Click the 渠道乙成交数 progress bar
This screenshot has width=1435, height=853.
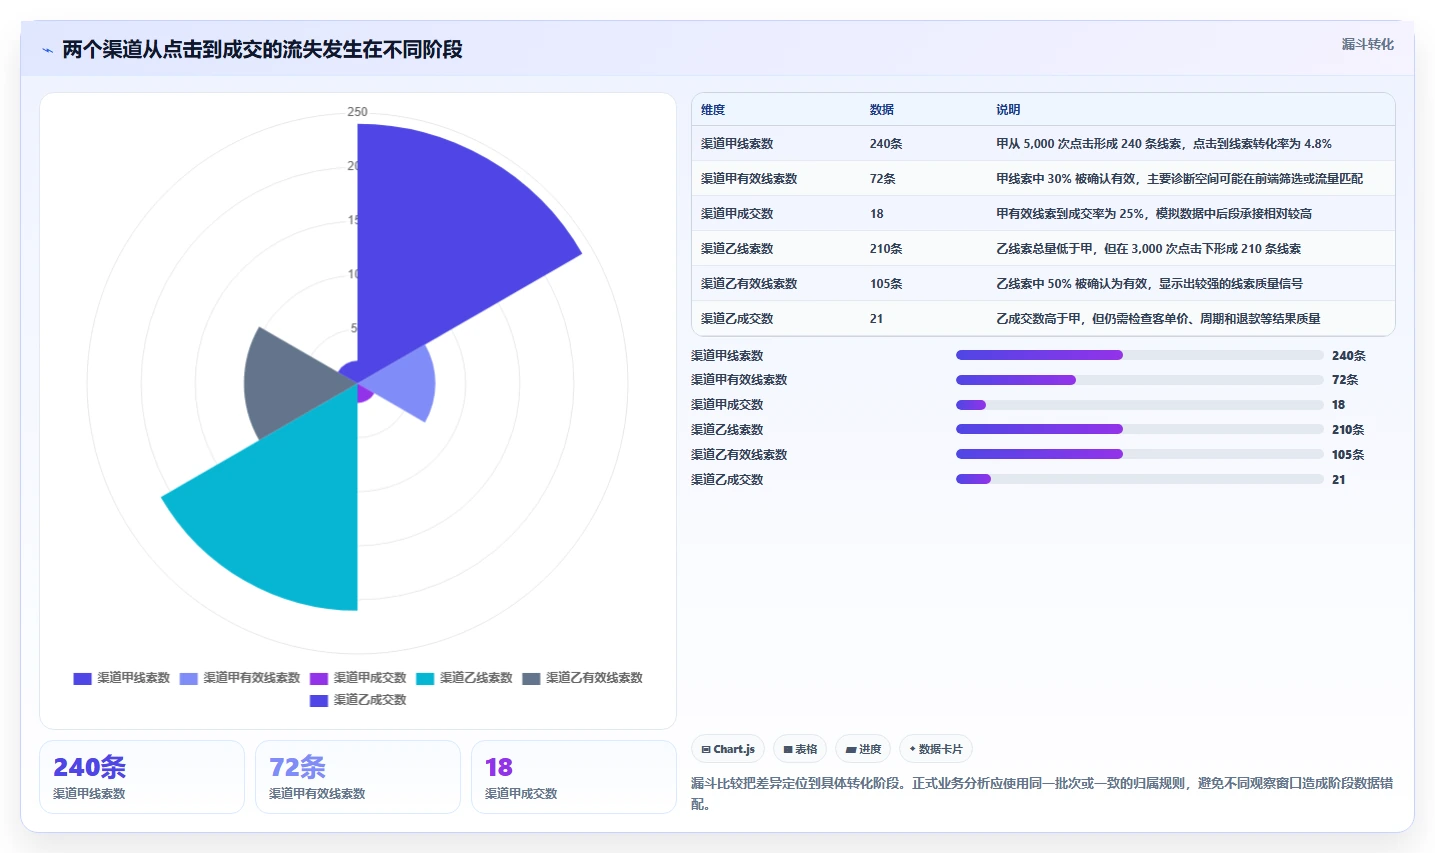coord(1140,479)
